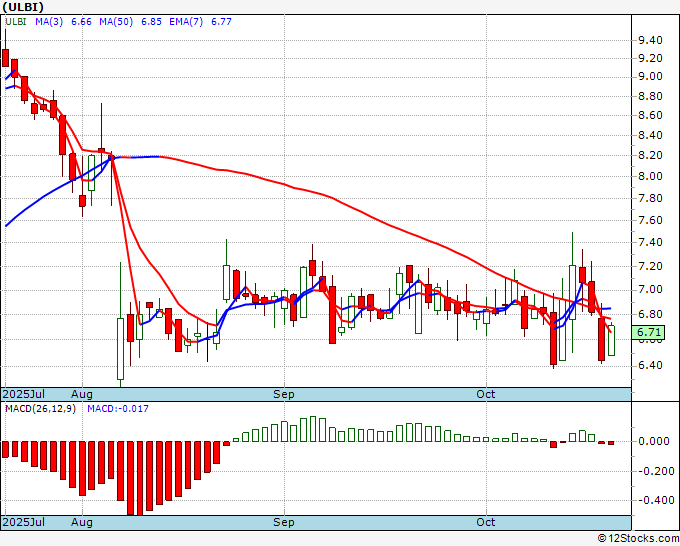Select the 9.00 price axis label
The width and height of the screenshot is (680, 546).
(x=651, y=77)
